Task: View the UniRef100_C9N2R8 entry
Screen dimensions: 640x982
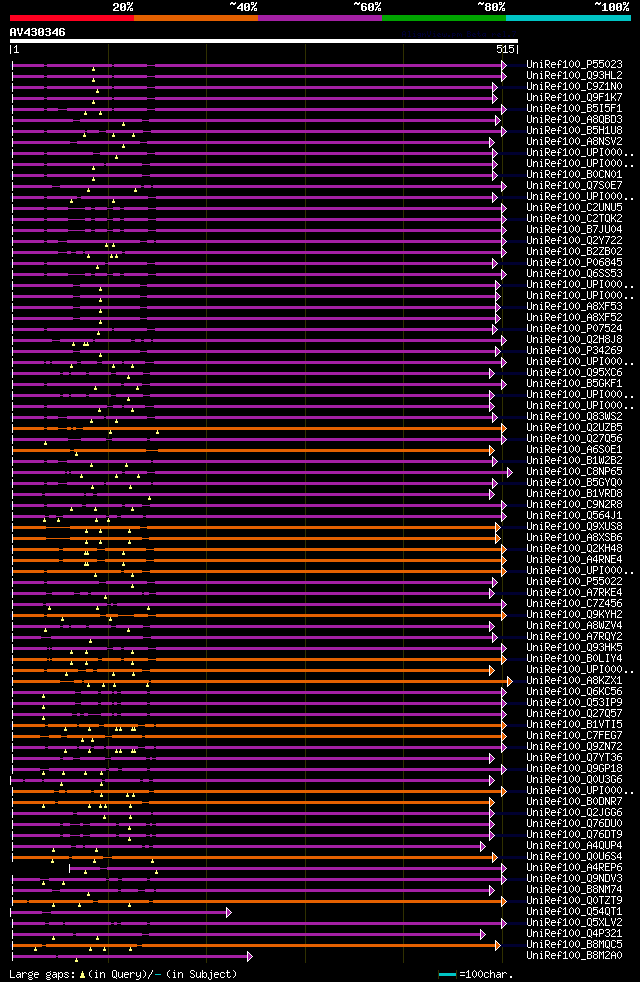Action: pos(574,505)
